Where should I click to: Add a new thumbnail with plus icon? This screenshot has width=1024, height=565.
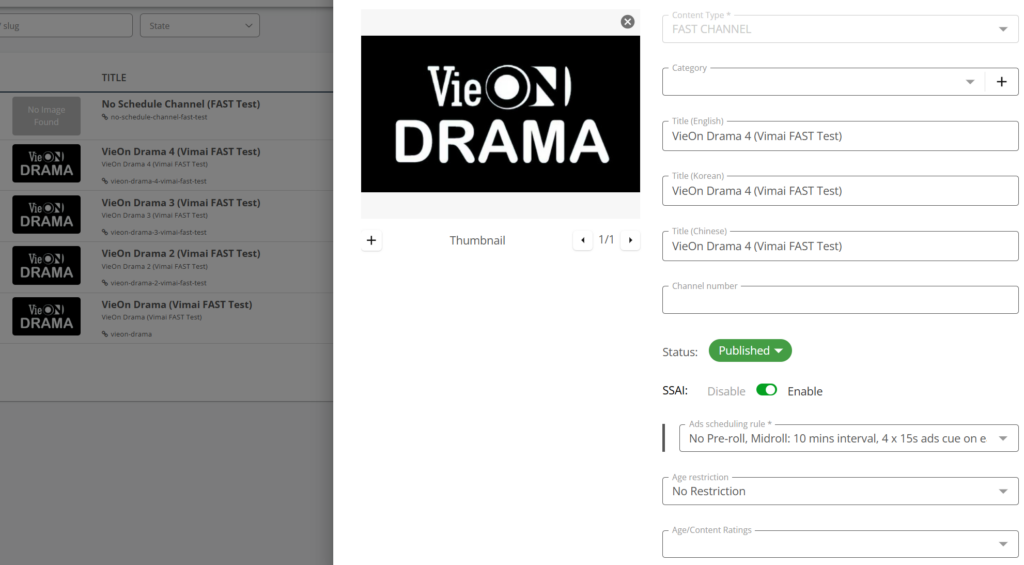[x=371, y=240]
